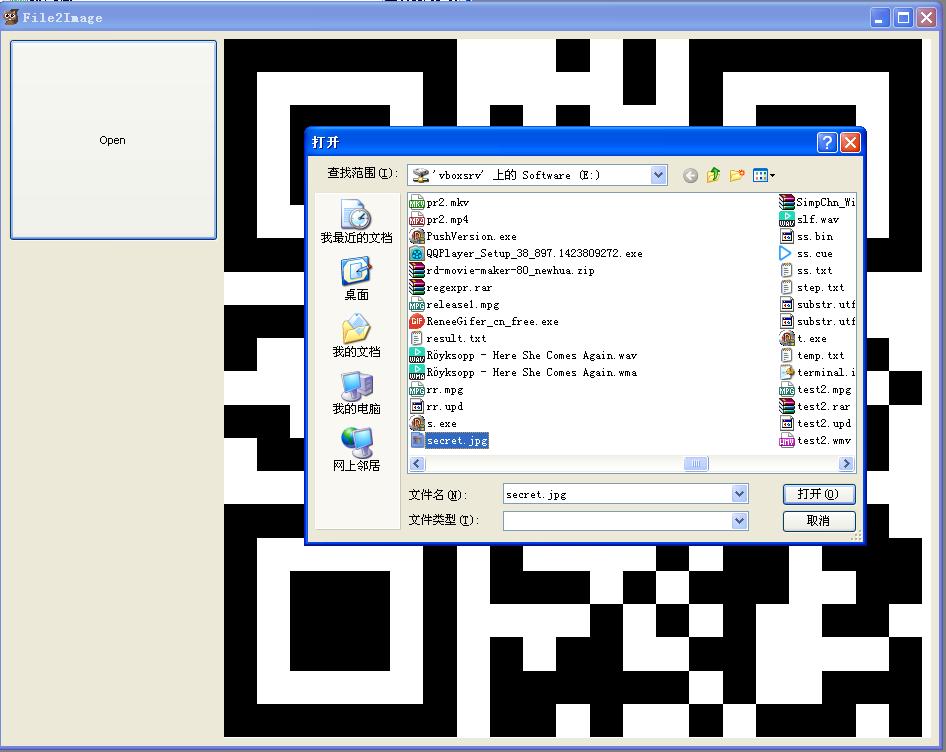Open 我的文档 my documents shortcut

pyautogui.click(x=357, y=336)
